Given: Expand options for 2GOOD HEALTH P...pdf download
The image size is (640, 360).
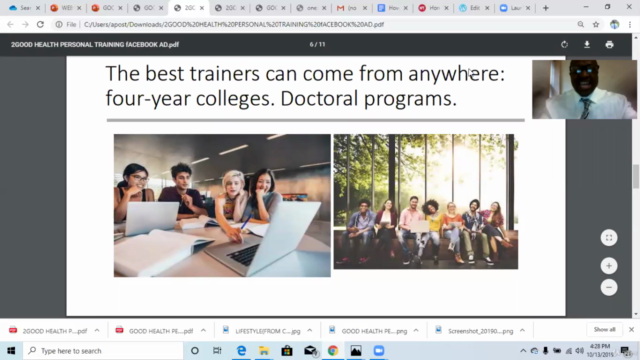Looking at the screenshot, I should tap(97, 331).
